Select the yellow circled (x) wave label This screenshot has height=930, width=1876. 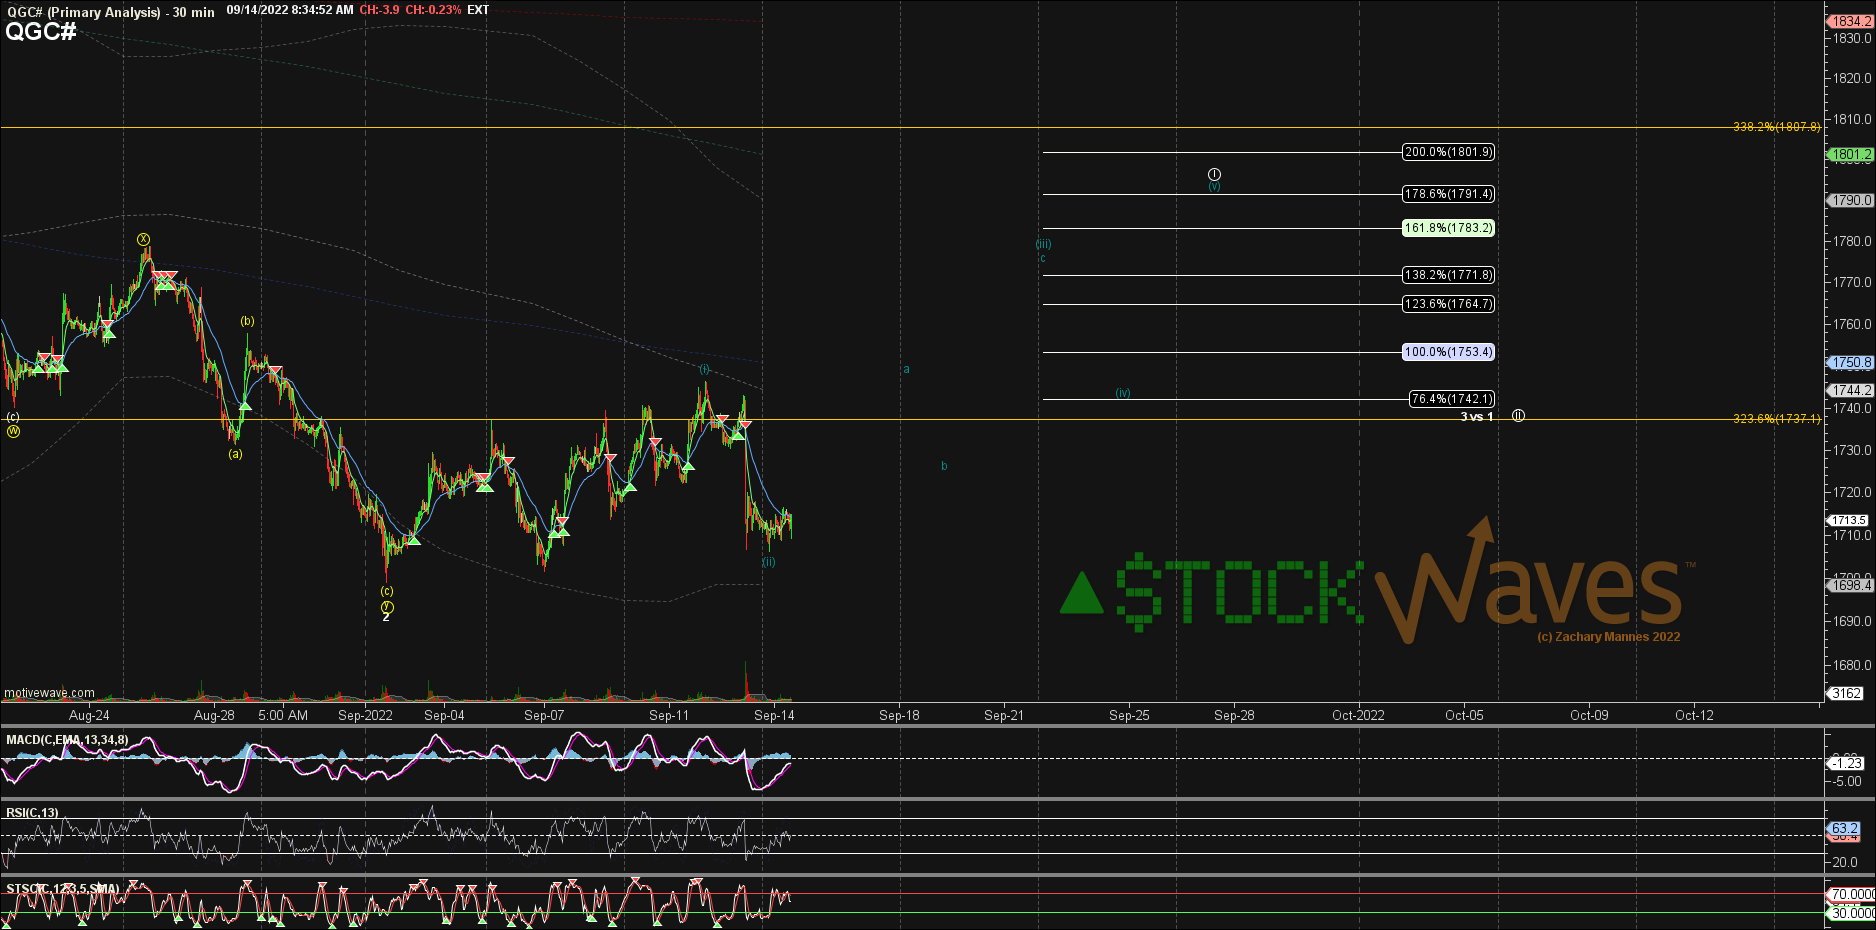144,239
